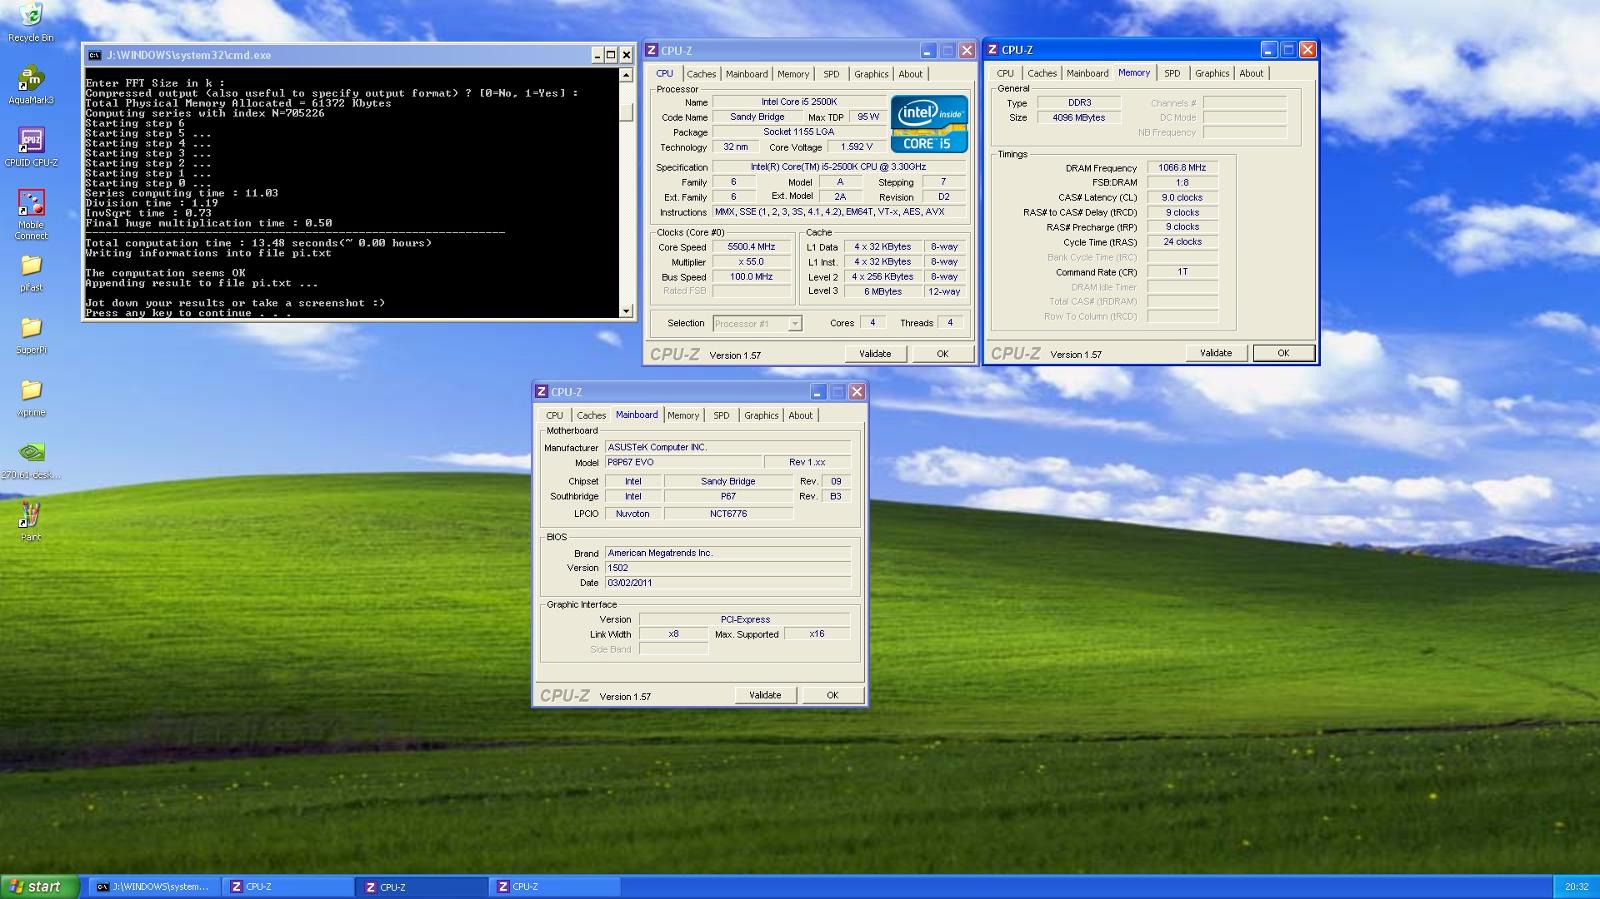Image resolution: width=1600 pixels, height=899 pixels.
Task: Click the multiplier value x 55.0
Action: click(x=751, y=262)
